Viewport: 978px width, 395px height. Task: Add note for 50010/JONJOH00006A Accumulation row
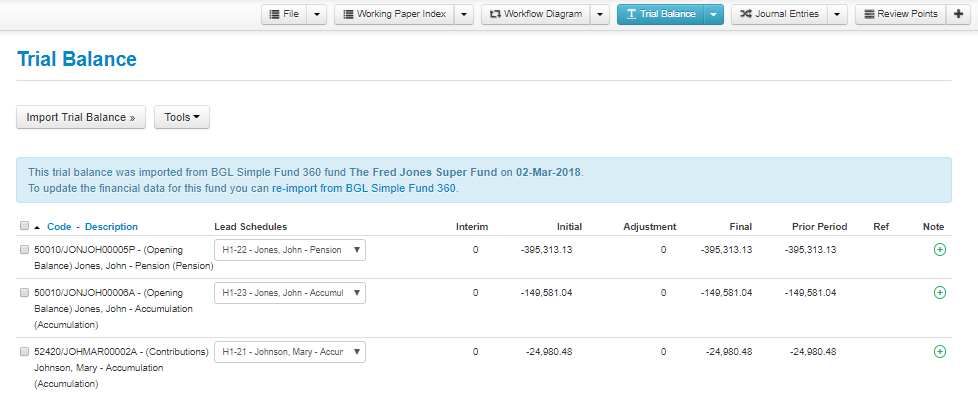pos(939,293)
